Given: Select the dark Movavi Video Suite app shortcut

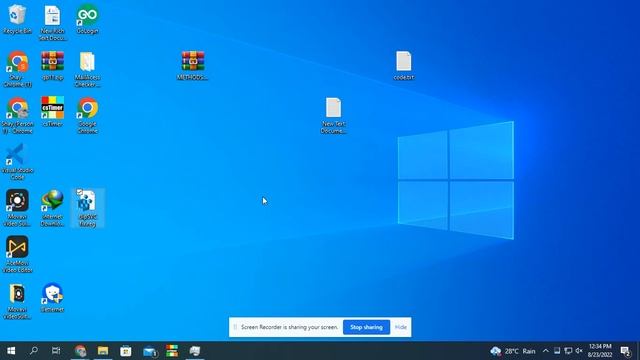Looking at the screenshot, I should [17, 208].
